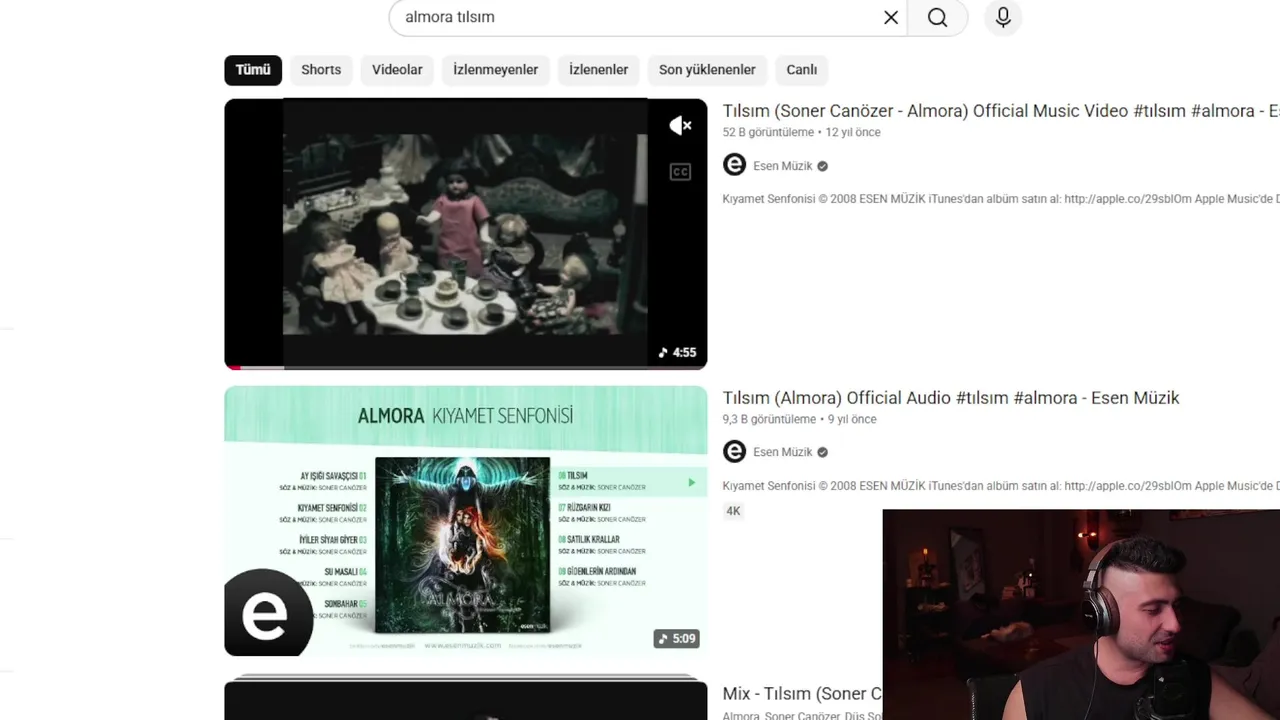
Task: Select the Shorts filter chip
Action: 321,70
